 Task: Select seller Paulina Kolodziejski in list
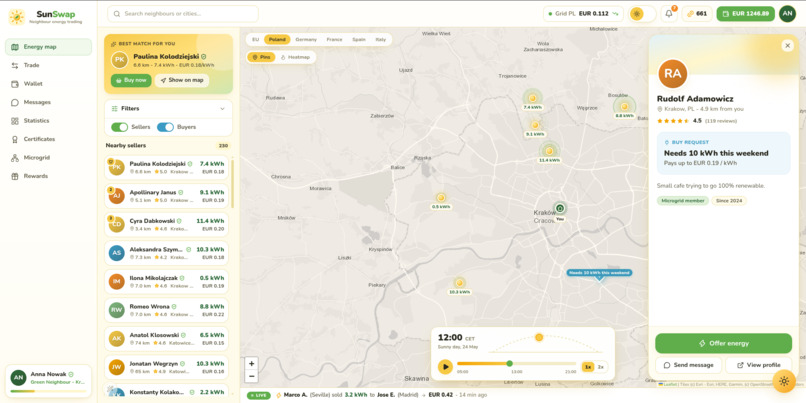coord(167,168)
